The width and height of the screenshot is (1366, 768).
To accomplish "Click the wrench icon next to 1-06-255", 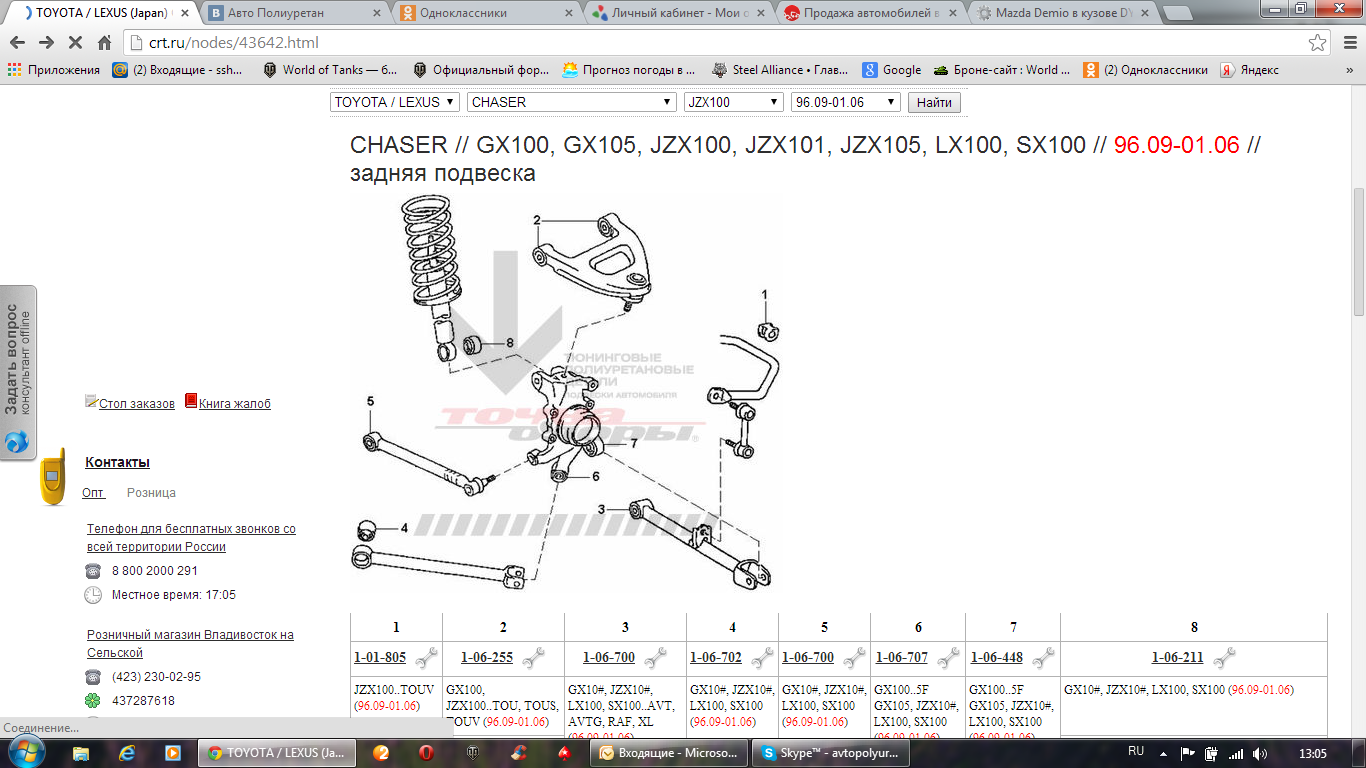I will click(x=532, y=657).
